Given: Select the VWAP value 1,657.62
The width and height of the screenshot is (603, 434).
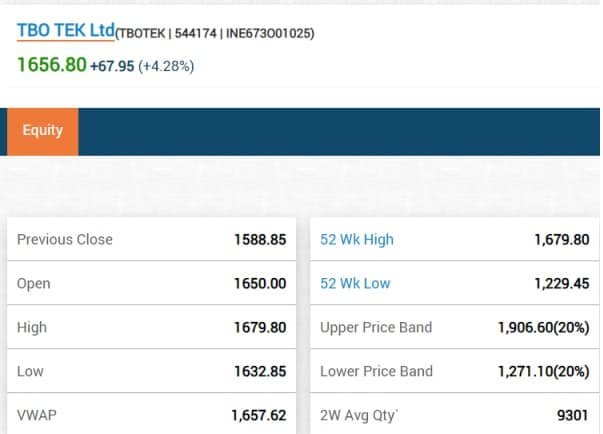Looking at the screenshot, I should 258,415.
